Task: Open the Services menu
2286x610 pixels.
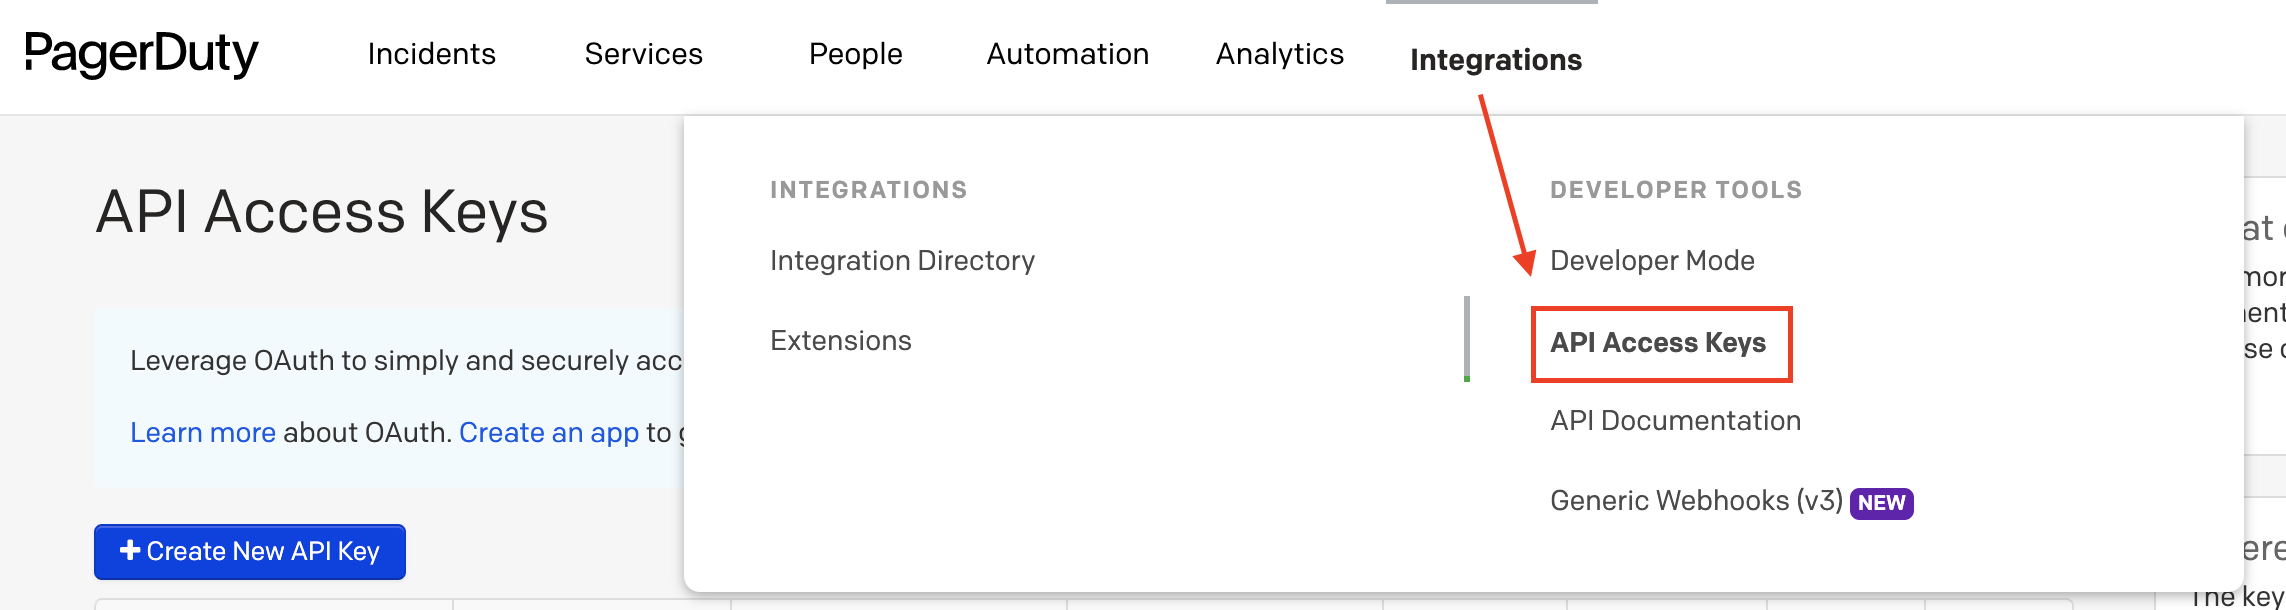Action: [644, 54]
